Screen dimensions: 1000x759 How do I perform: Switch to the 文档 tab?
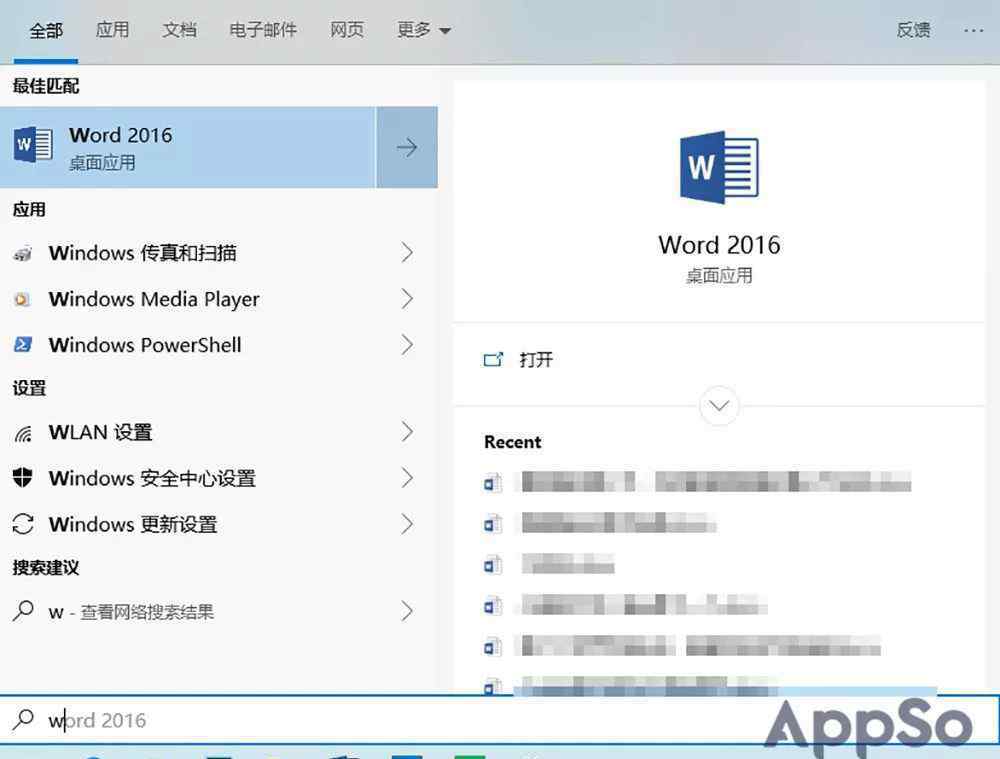(179, 30)
